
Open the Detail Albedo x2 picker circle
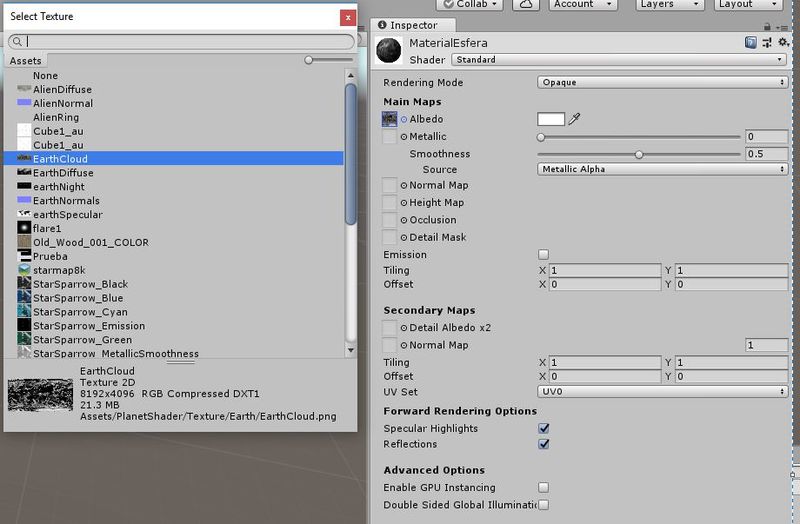click(404, 328)
